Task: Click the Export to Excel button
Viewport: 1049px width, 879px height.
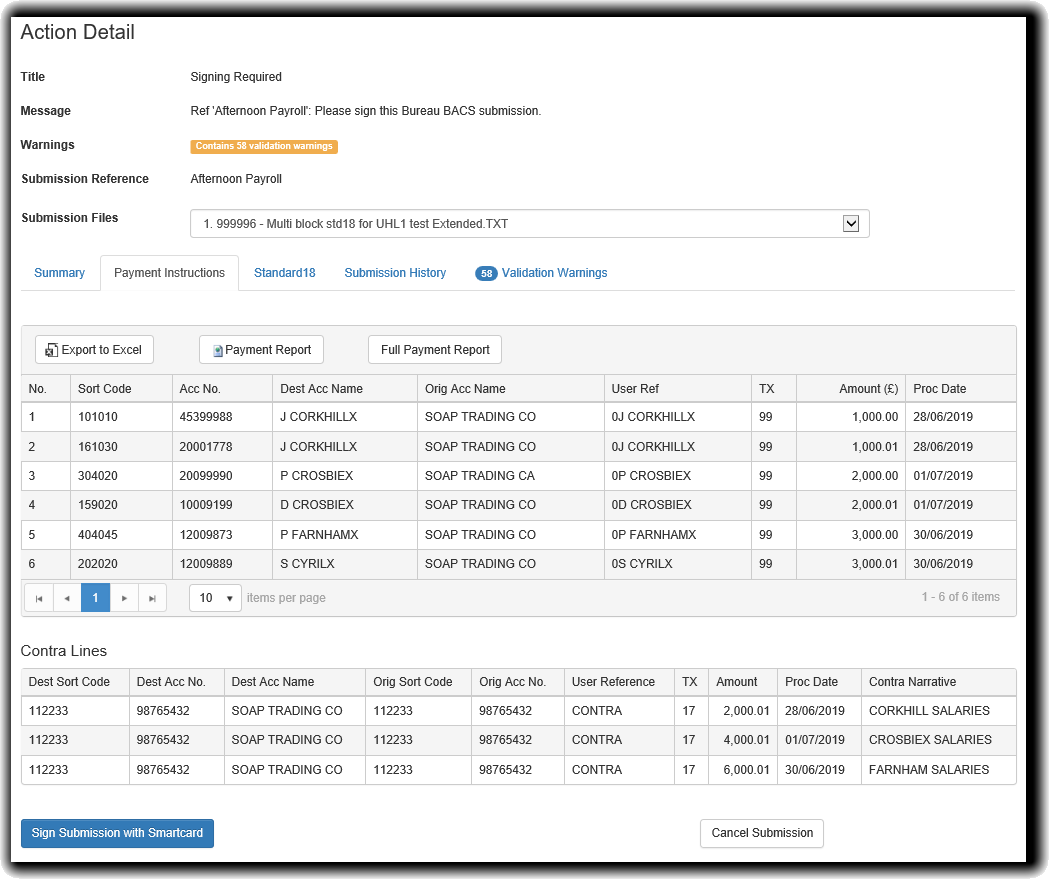Action: [x=94, y=350]
